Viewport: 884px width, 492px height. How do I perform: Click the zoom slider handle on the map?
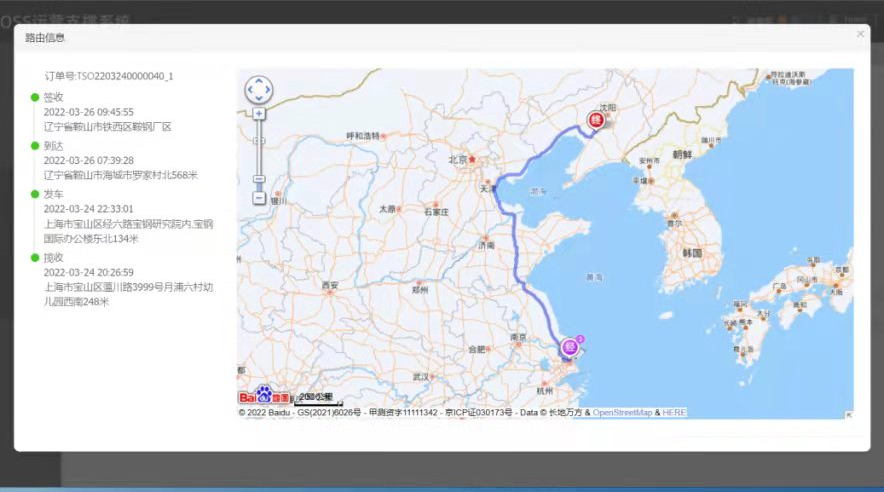259,179
